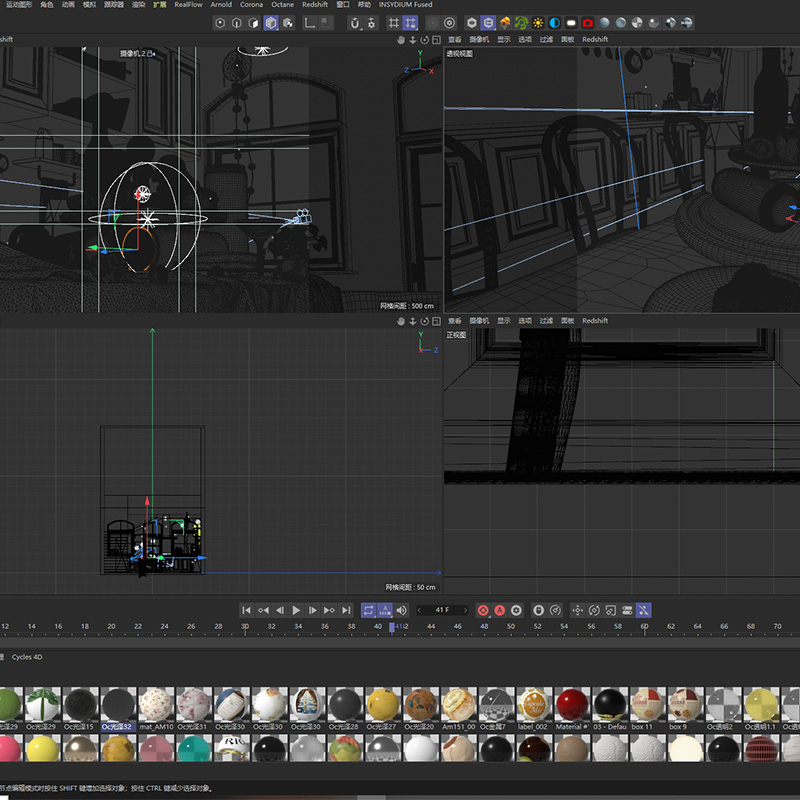Click the keyframe selection gear icon

pyautogui.click(x=516, y=610)
